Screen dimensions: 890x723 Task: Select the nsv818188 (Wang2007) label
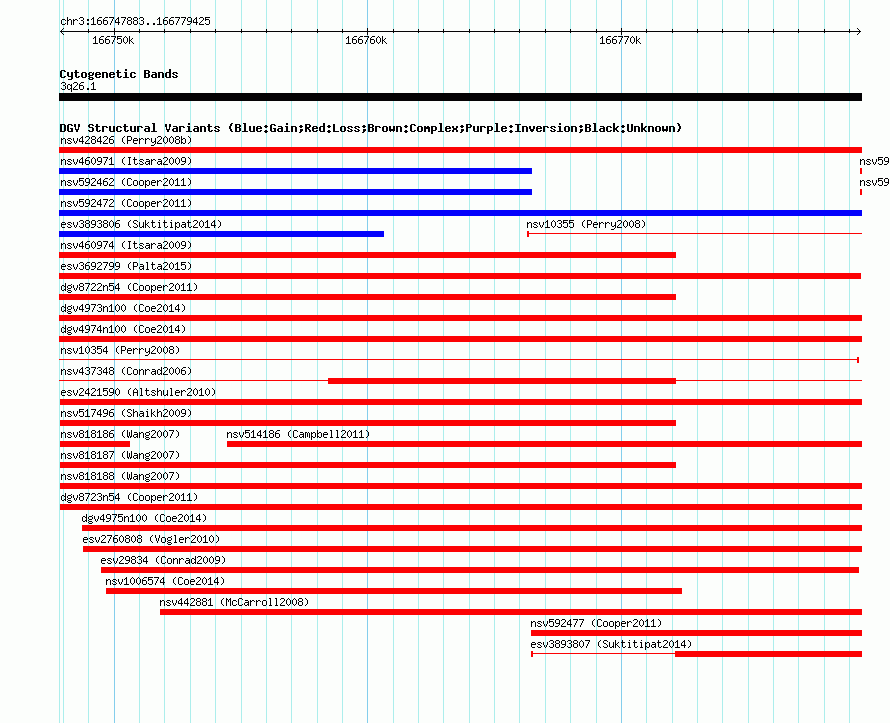[120, 476]
